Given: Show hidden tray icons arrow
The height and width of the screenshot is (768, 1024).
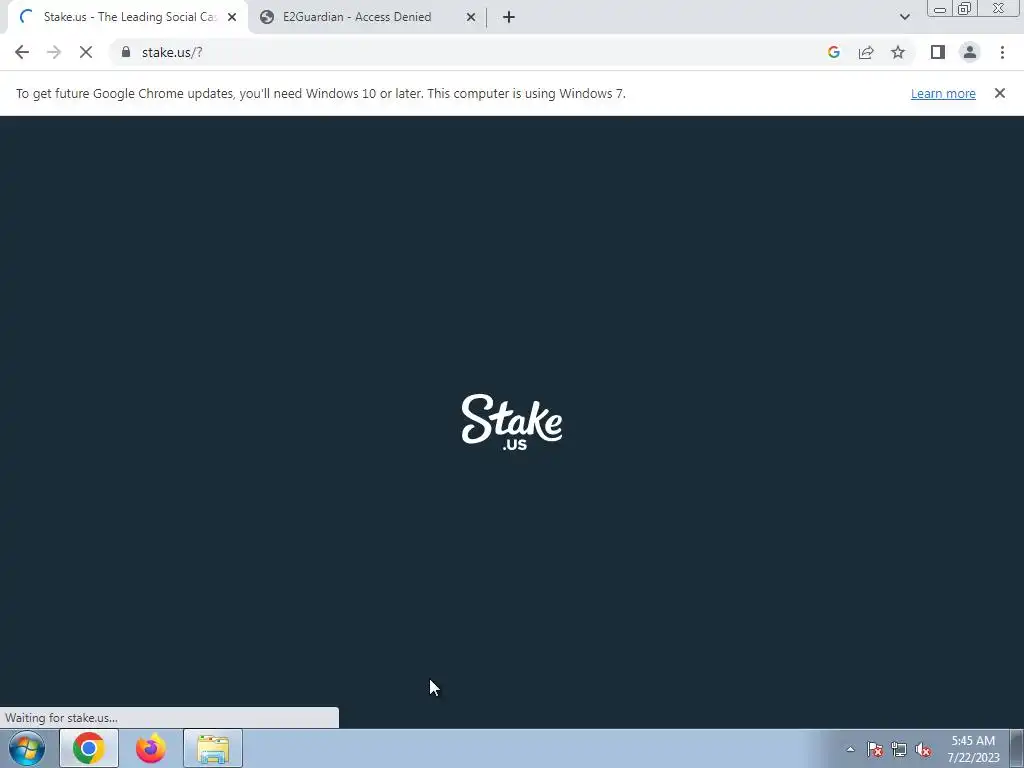Looking at the screenshot, I should [x=850, y=750].
